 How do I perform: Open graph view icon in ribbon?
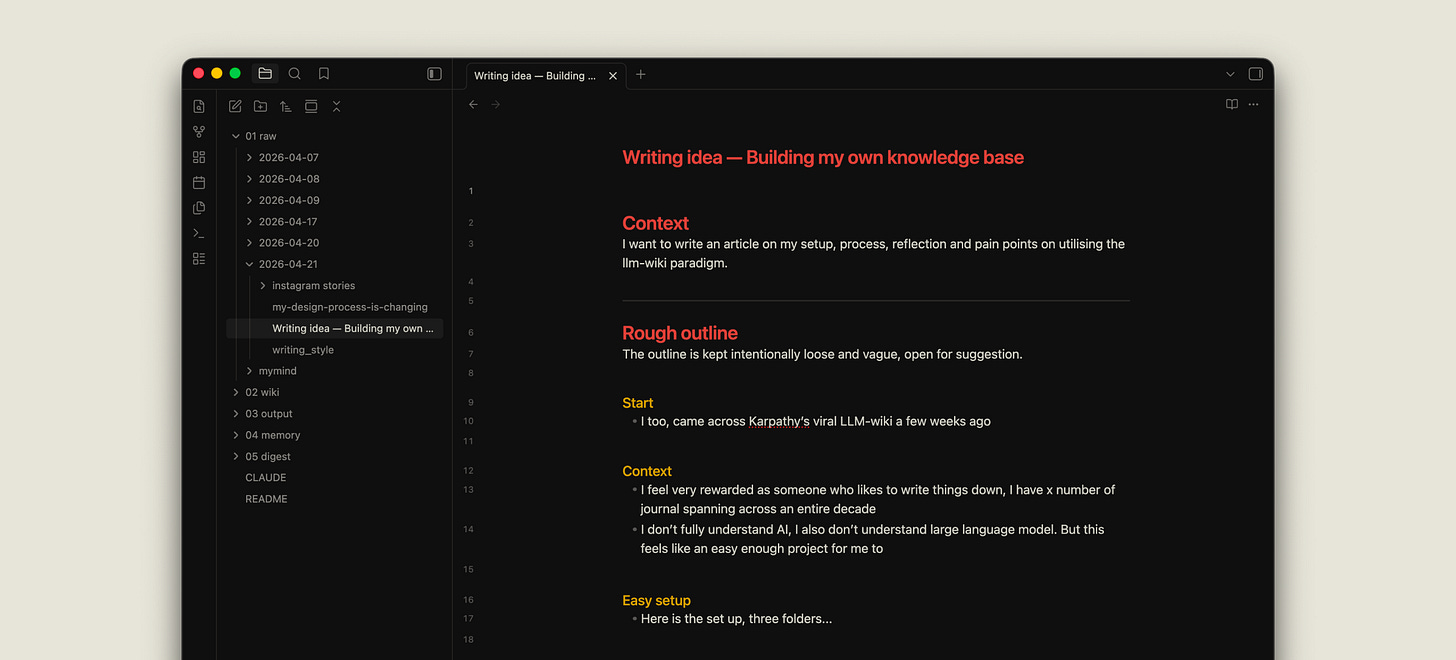pyautogui.click(x=199, y=132)
